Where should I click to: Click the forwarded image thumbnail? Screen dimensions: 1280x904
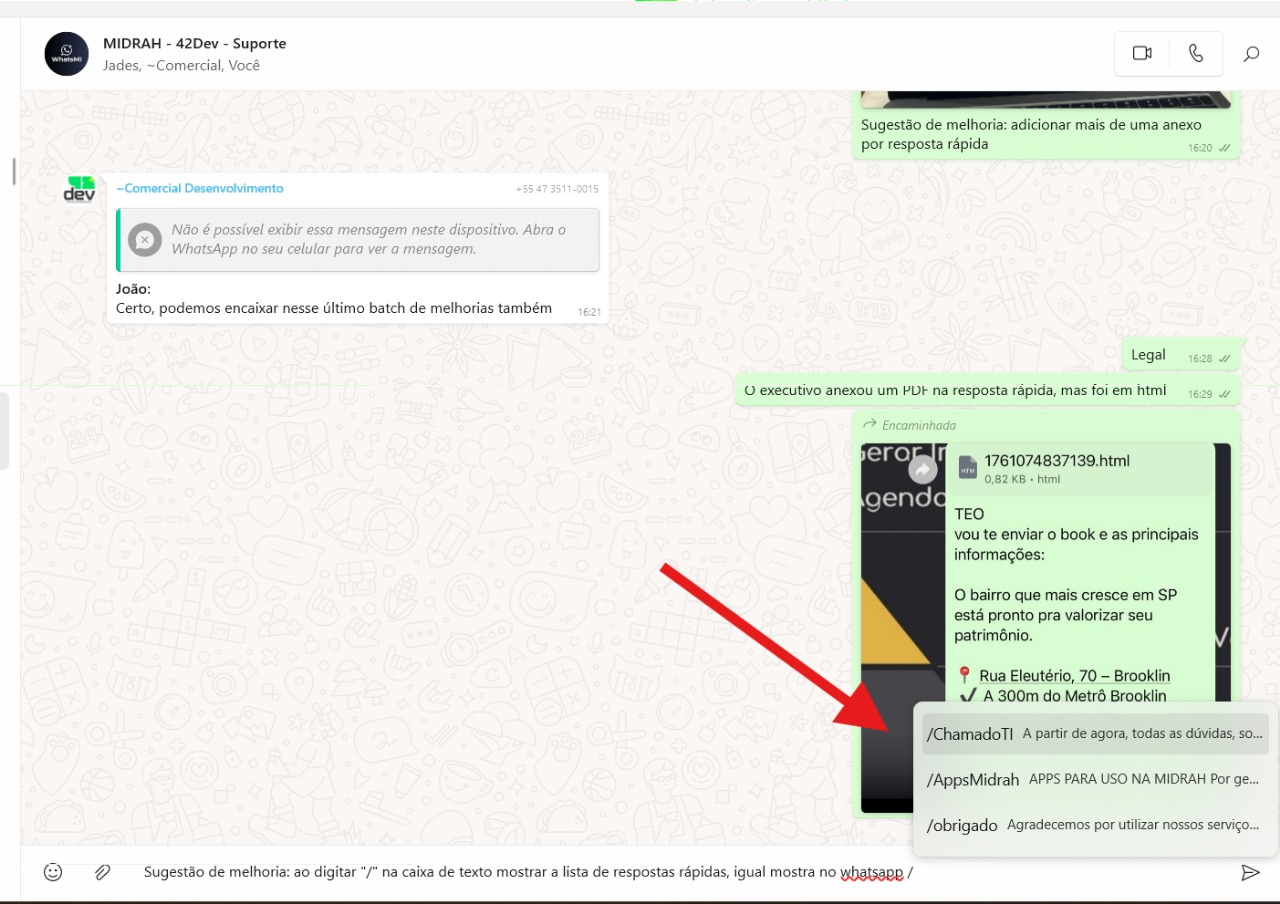tap(902, 600)
